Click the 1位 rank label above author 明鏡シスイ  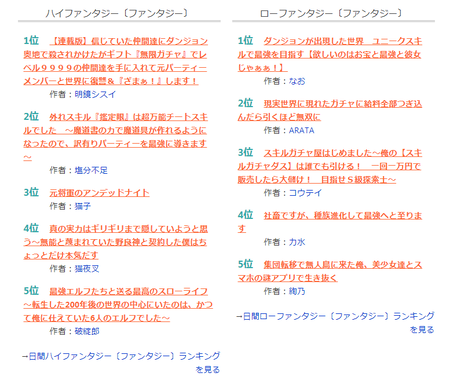[x=31, y=41]
